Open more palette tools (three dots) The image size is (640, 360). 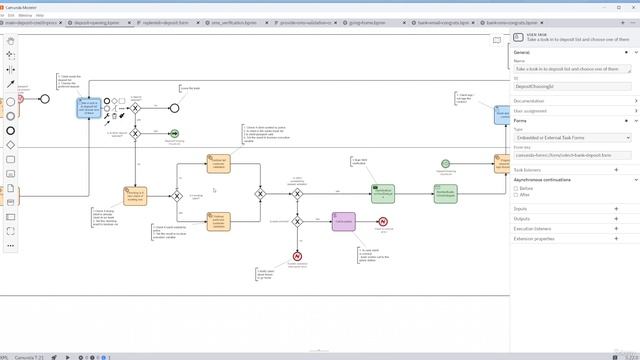click(11, 246)
